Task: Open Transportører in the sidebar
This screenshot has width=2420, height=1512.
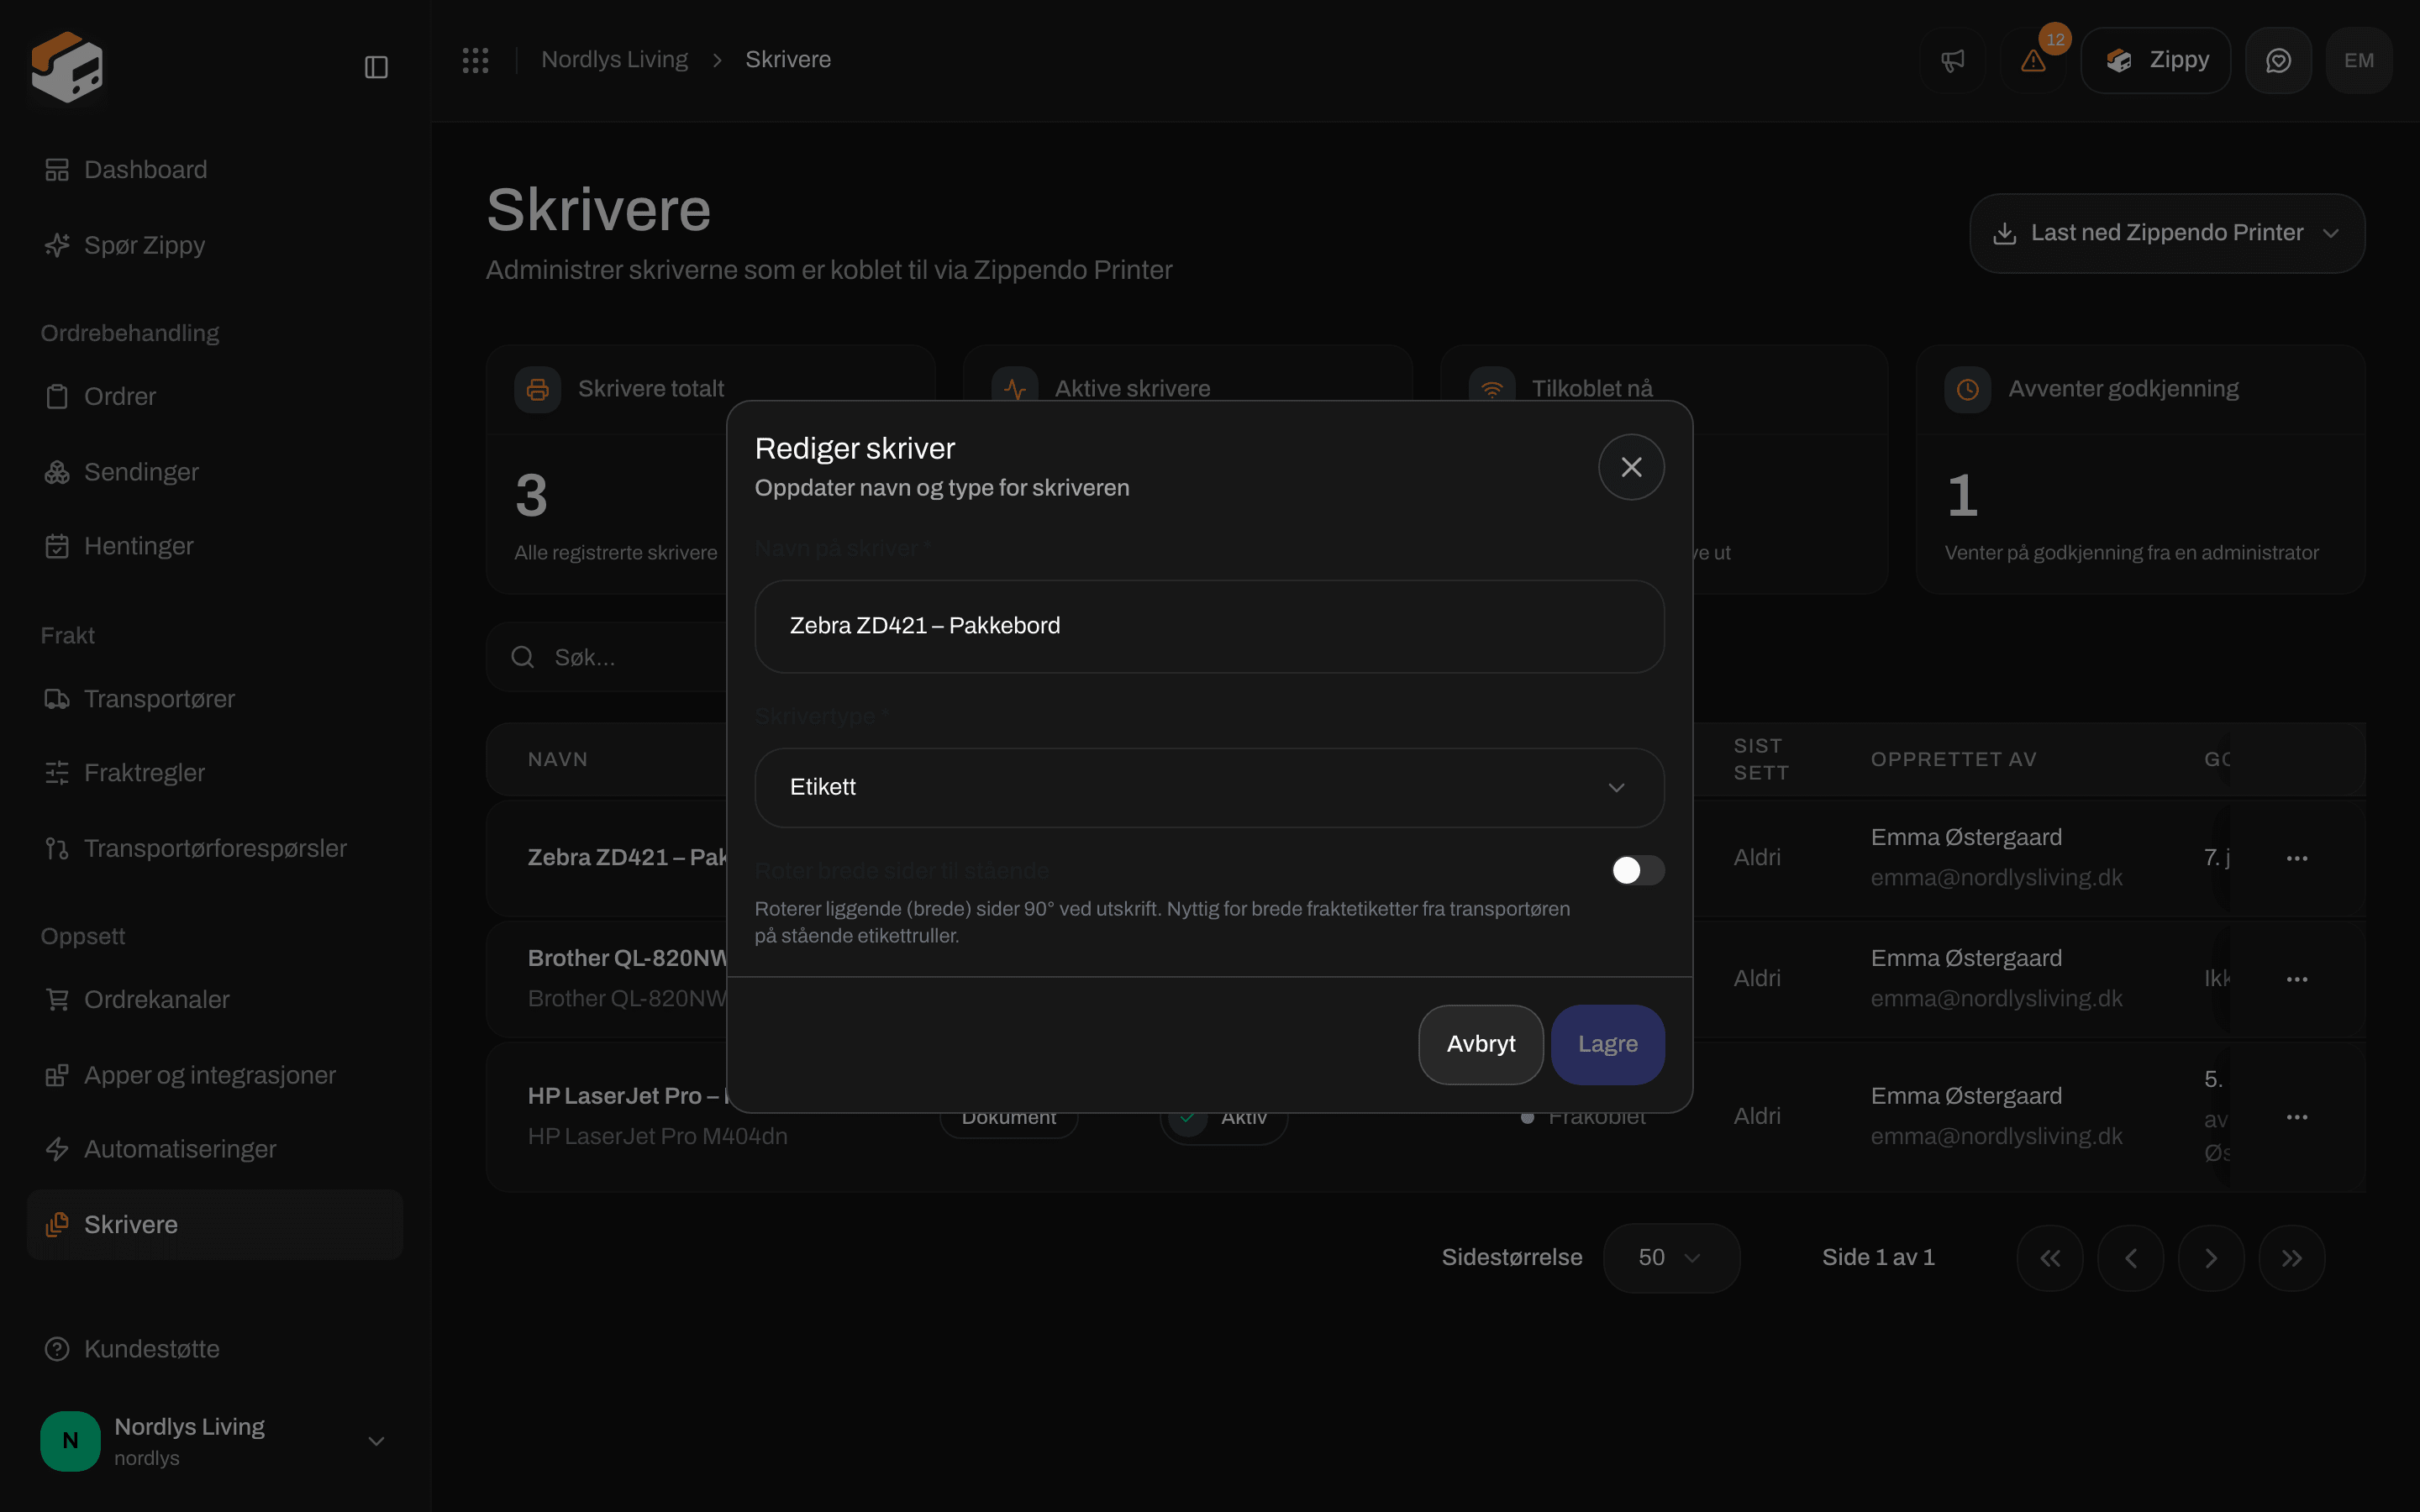Action: click(x=215, y=699)
